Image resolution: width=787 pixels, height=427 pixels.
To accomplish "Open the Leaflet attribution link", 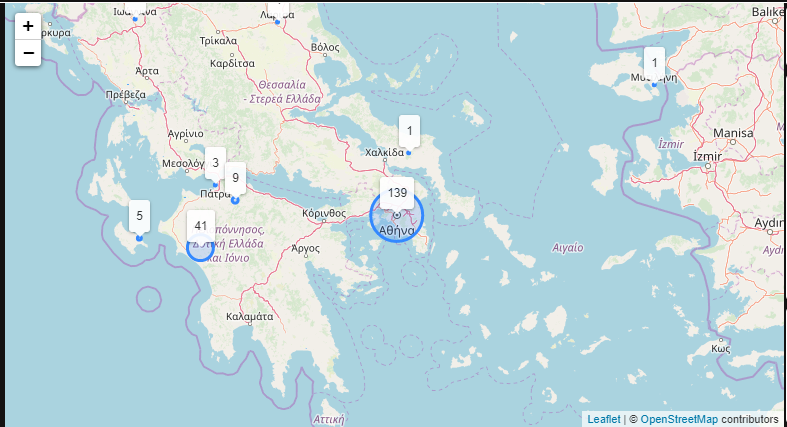I will [604, 419].
